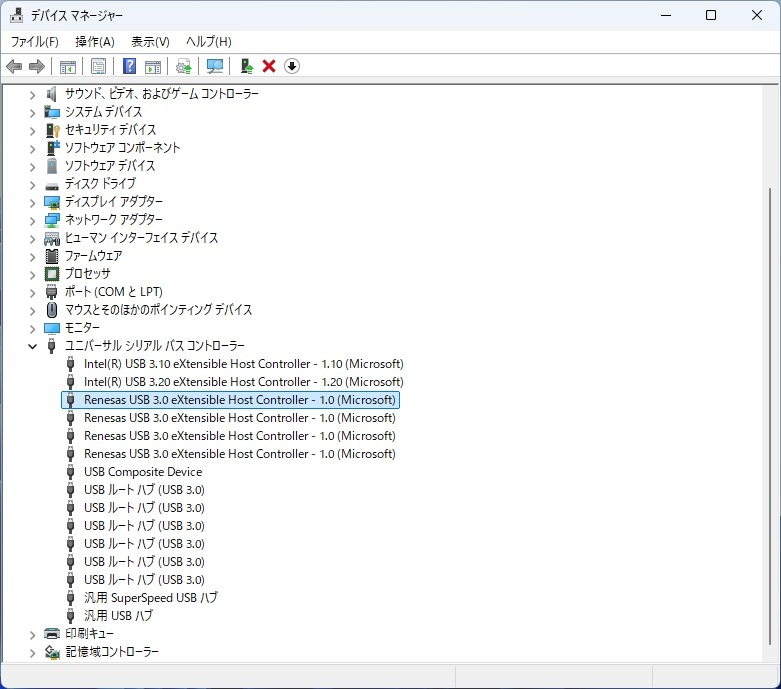Open the ファイル(F) menu
This screenshot has height=689, width=781.
[34, 41]
